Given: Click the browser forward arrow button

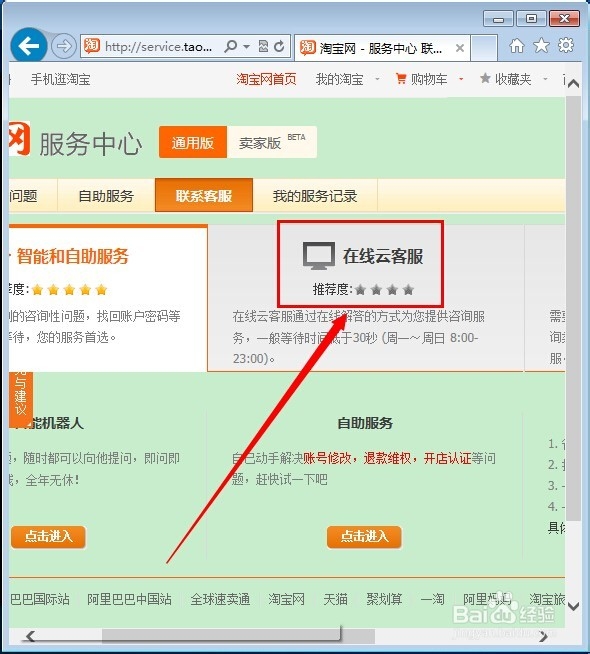Looking at the screenshot, I should [64, 46].
